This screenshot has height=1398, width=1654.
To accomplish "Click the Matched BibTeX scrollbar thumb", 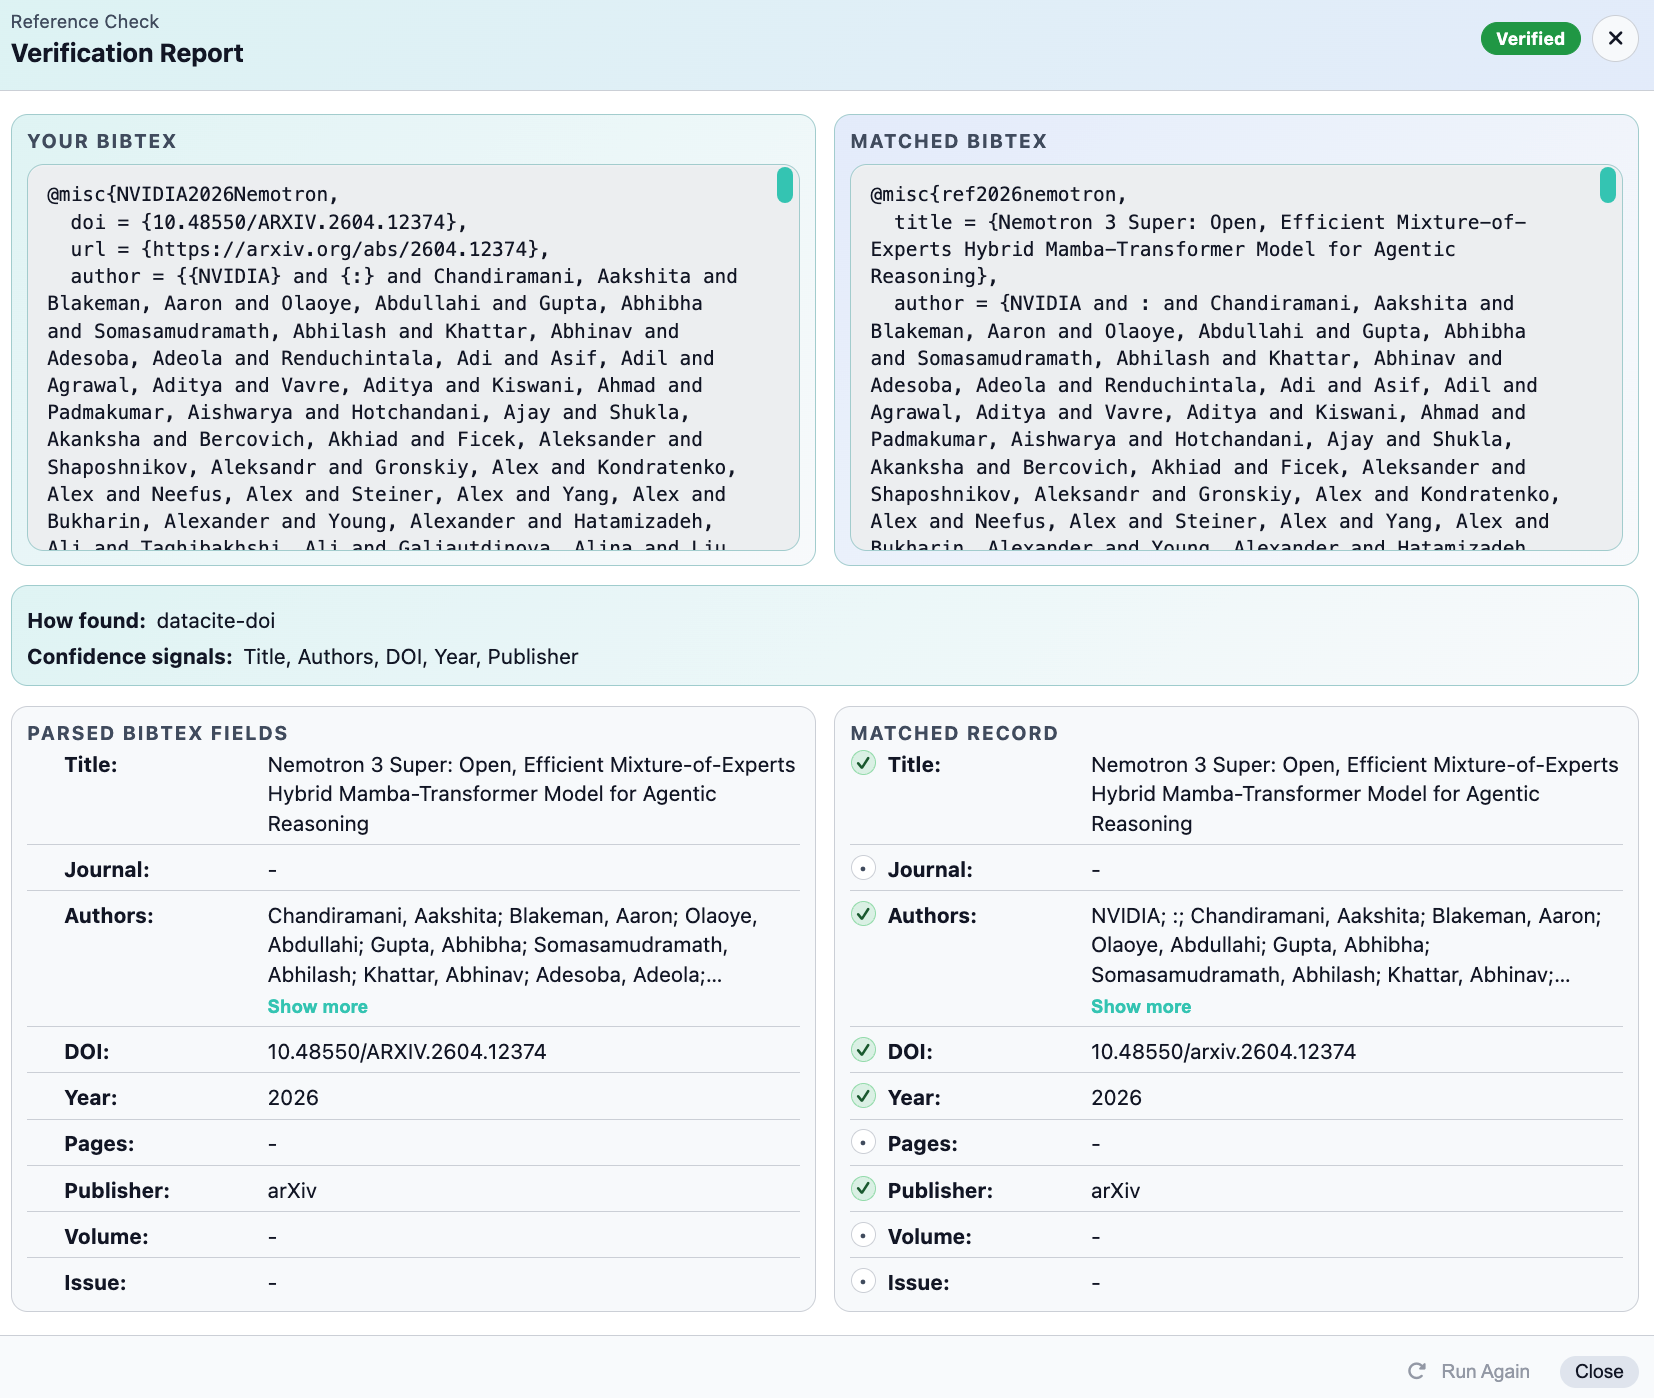I will [x=1608, y=185].
